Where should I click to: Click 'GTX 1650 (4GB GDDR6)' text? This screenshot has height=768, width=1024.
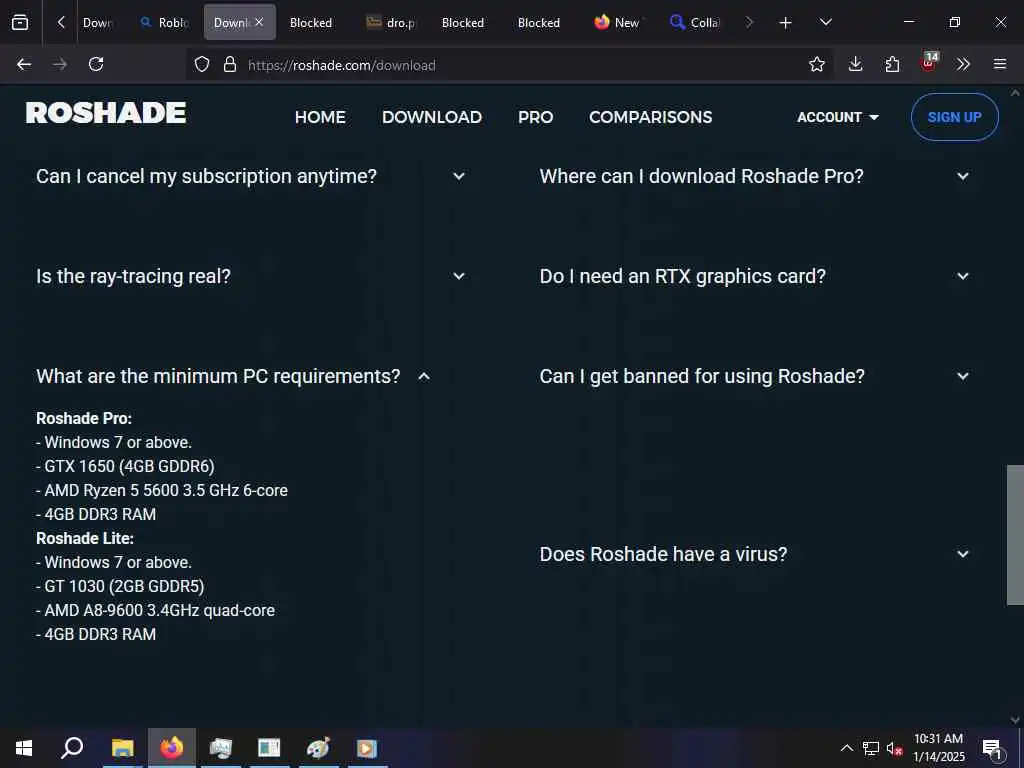tap(129, 466)
